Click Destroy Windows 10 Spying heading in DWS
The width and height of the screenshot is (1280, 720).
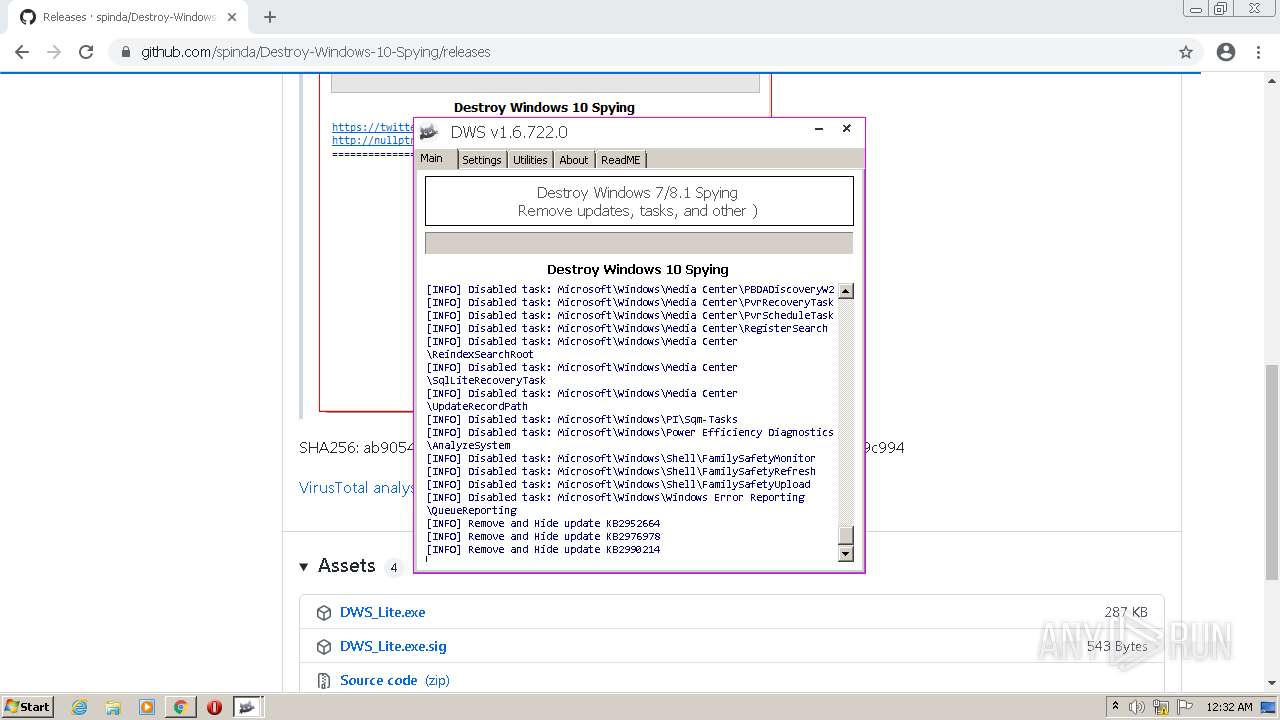[x=638, y=269]
